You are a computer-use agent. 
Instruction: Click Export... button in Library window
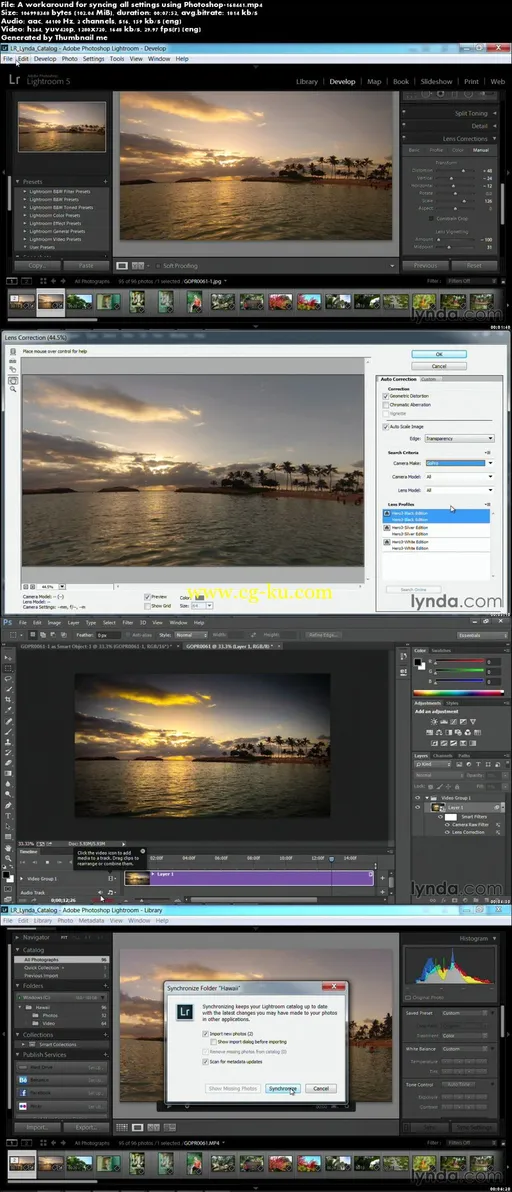click(87, 1127)
